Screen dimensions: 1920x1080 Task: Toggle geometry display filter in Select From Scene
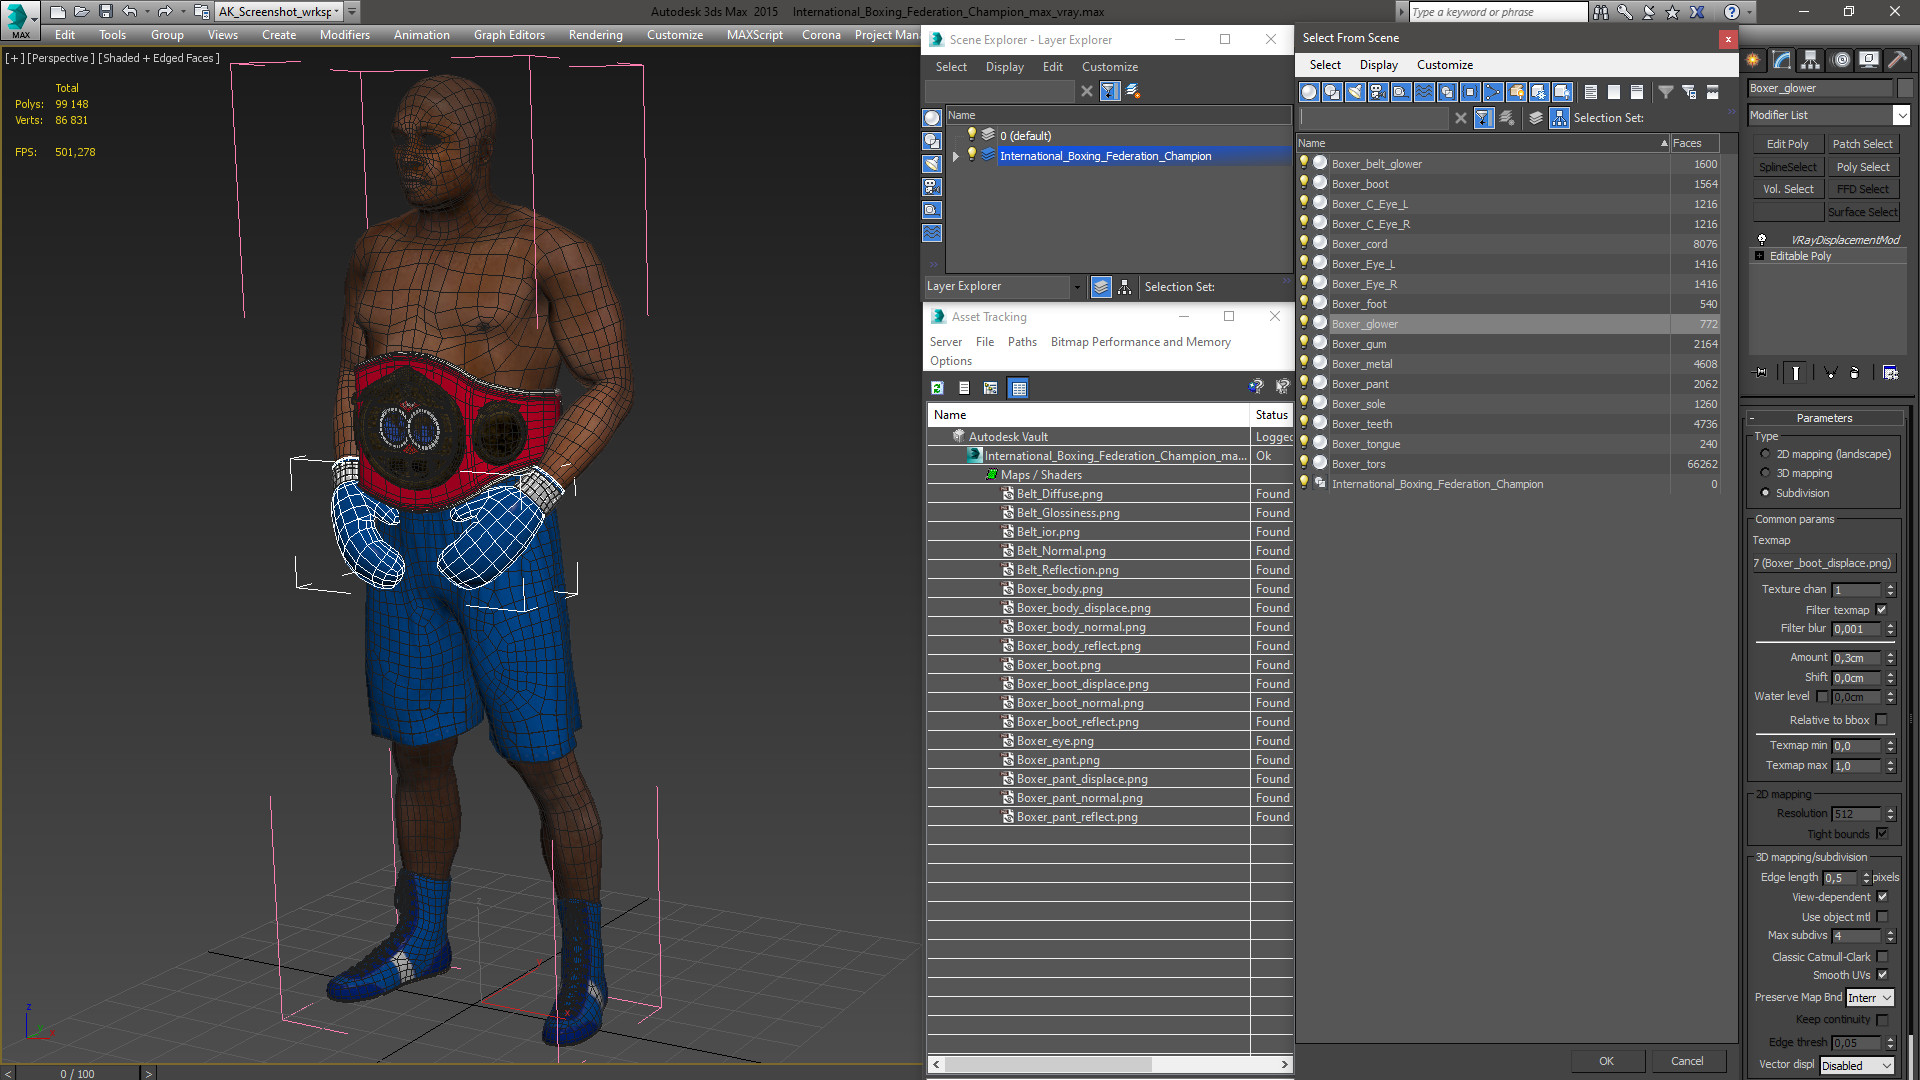(x=1309, y=92)
